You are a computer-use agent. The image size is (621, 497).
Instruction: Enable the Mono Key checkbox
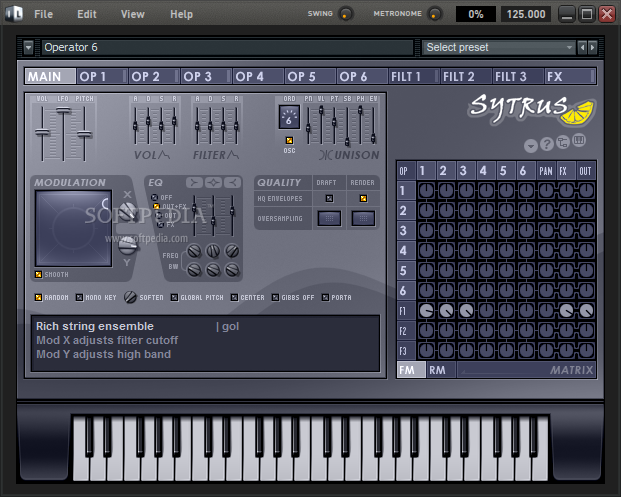pyautogui.click(x=79, y=297)
